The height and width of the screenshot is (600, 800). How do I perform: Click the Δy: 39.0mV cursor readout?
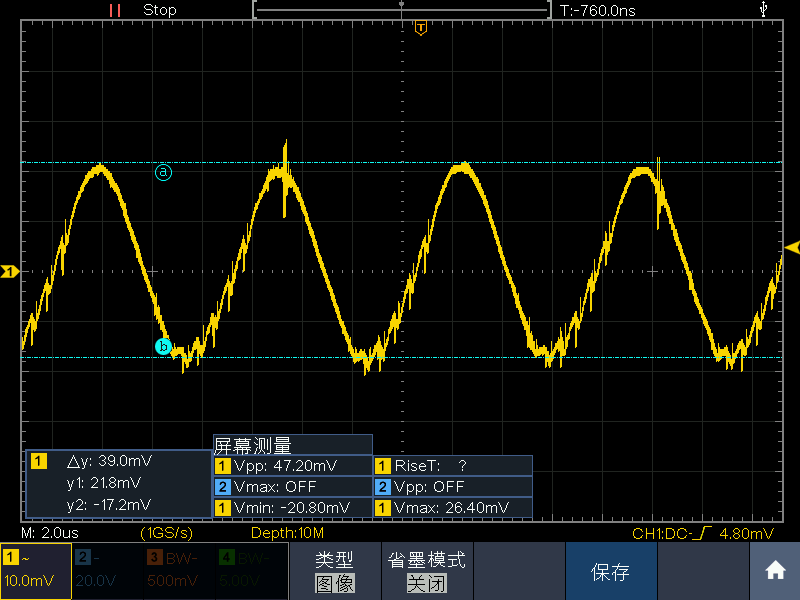pyautogui.click(x=110, y=461)
